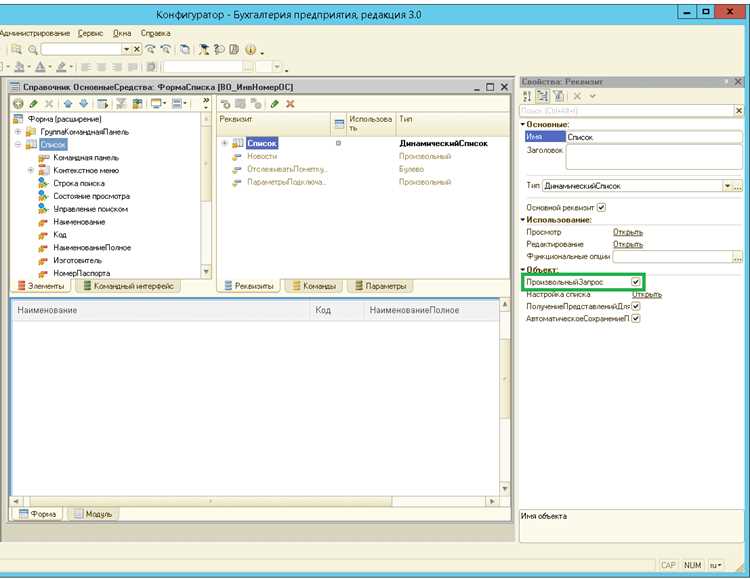750x579 pixels.
Task: Open the Тип dropdown list
Action: point(728,186)
